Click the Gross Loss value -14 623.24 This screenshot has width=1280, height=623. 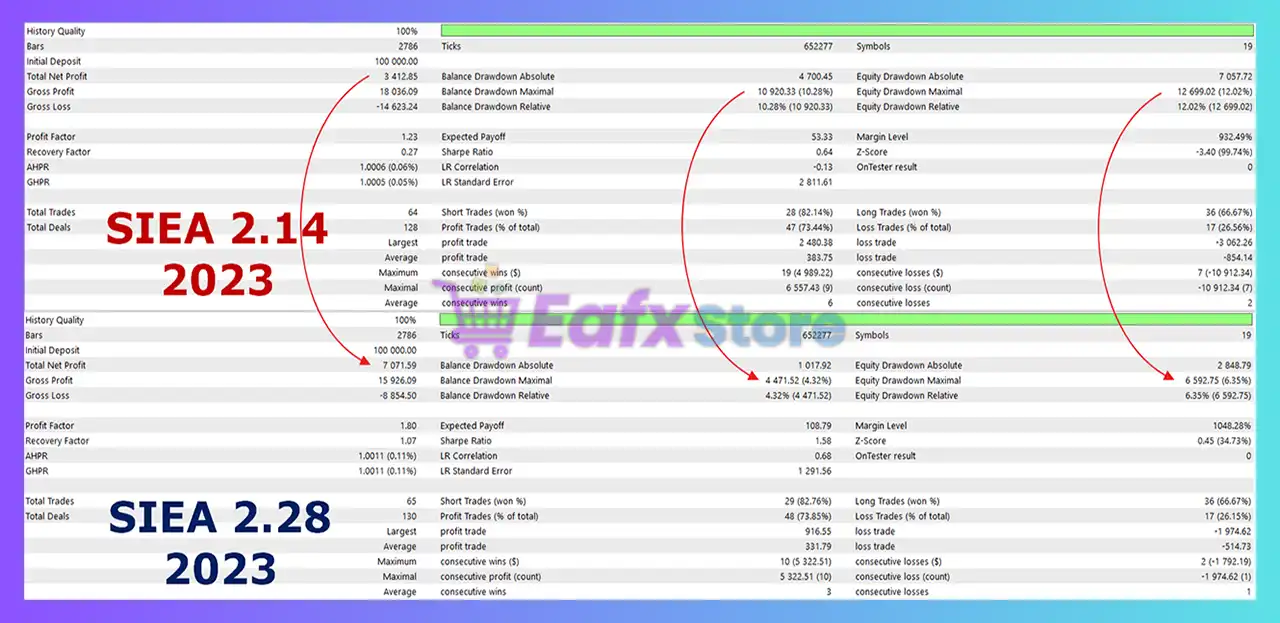click(x=391, y=106)
